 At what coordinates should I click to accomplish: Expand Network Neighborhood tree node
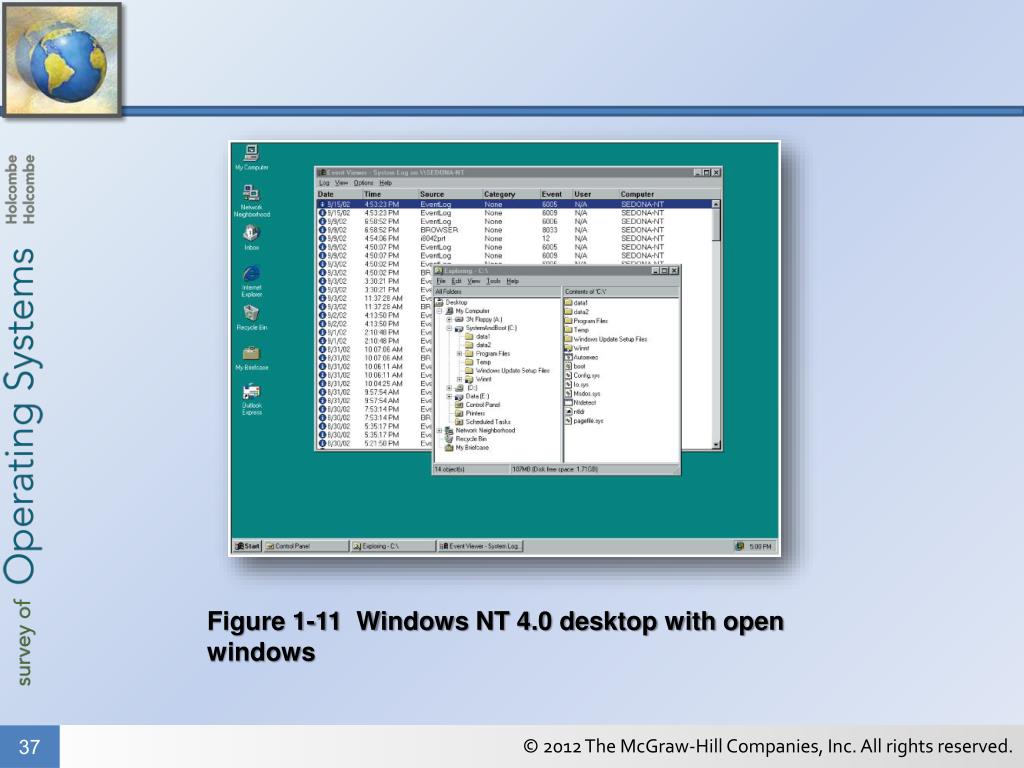[440, 431]
